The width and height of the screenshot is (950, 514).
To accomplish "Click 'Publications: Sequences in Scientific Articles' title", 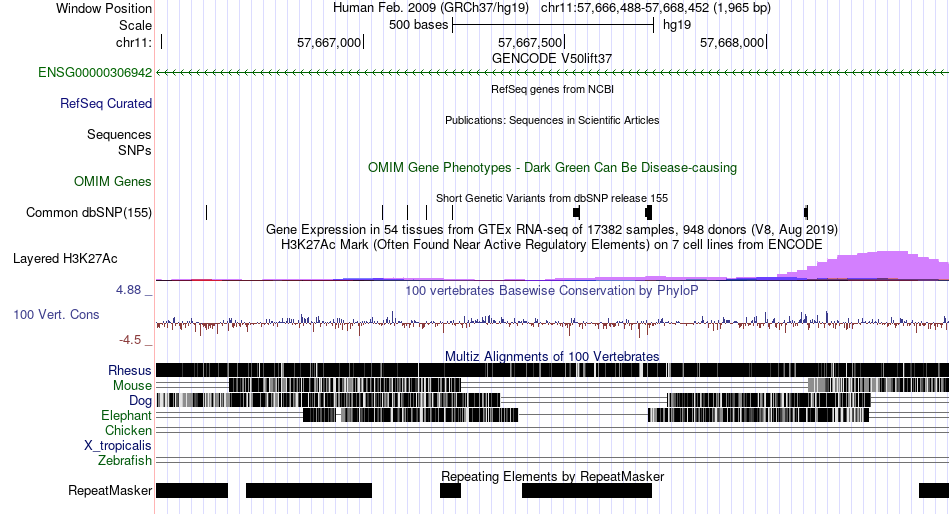I will pos(552,120).
